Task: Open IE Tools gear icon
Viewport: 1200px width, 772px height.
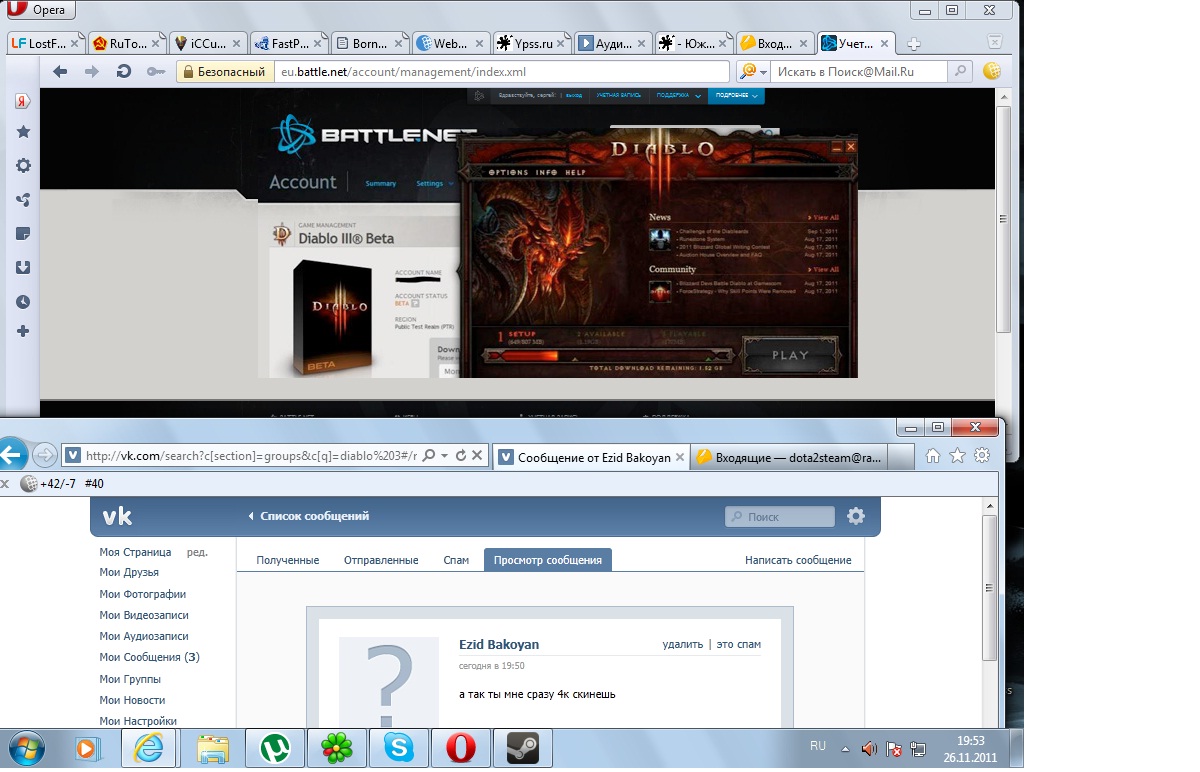Action: pos(982,456)
